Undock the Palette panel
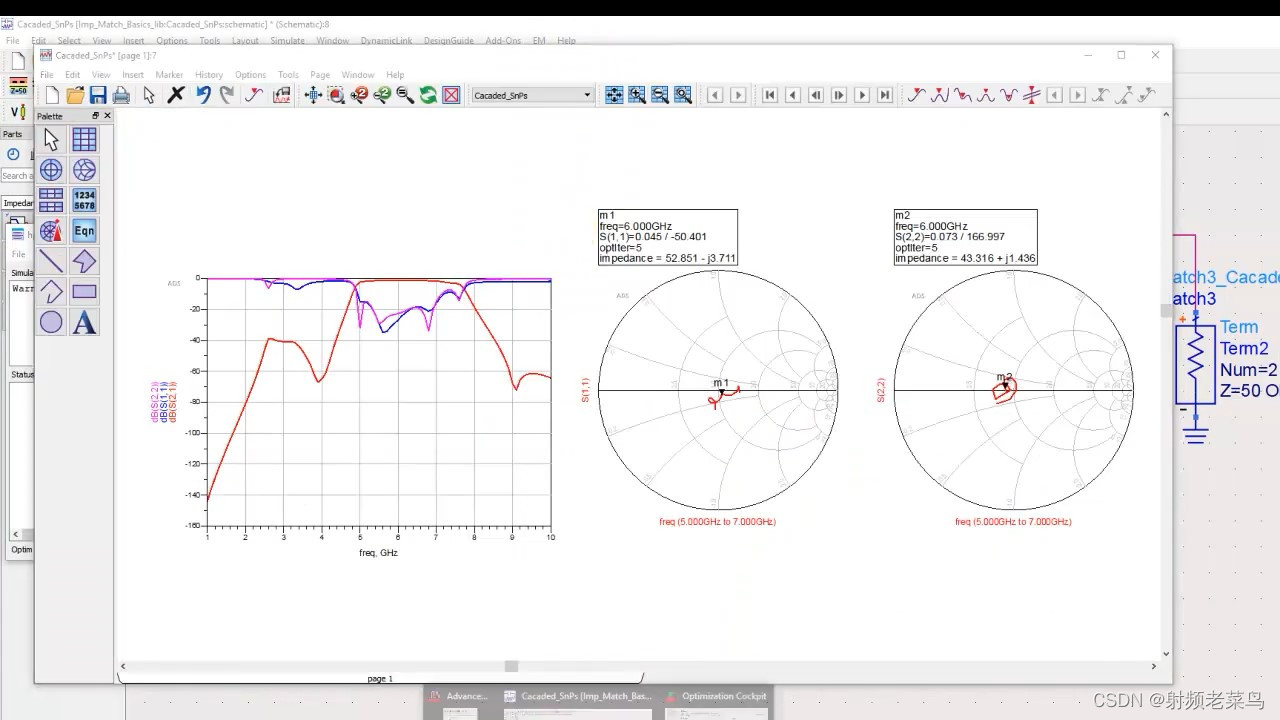Image resolution: width=1280 pixels, height=720 pixels. coord(96,116)
